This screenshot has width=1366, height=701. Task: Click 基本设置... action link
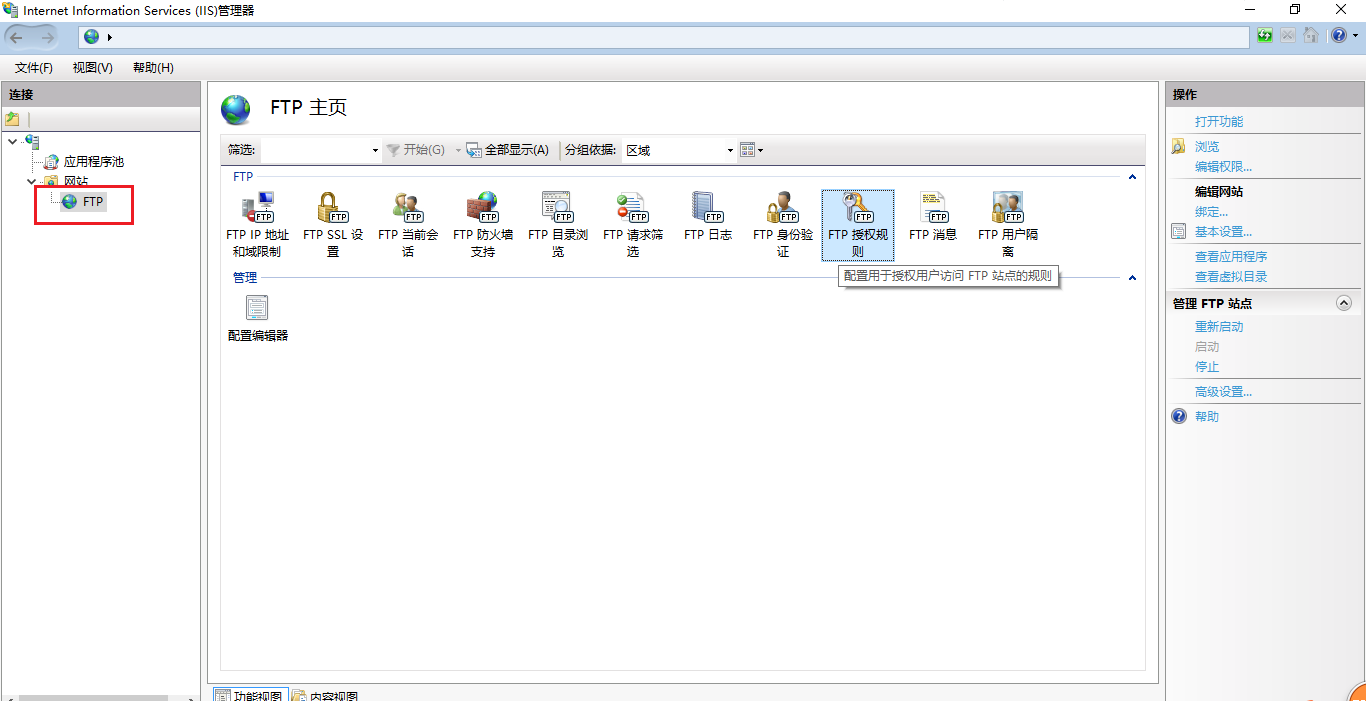point(1223,232)
